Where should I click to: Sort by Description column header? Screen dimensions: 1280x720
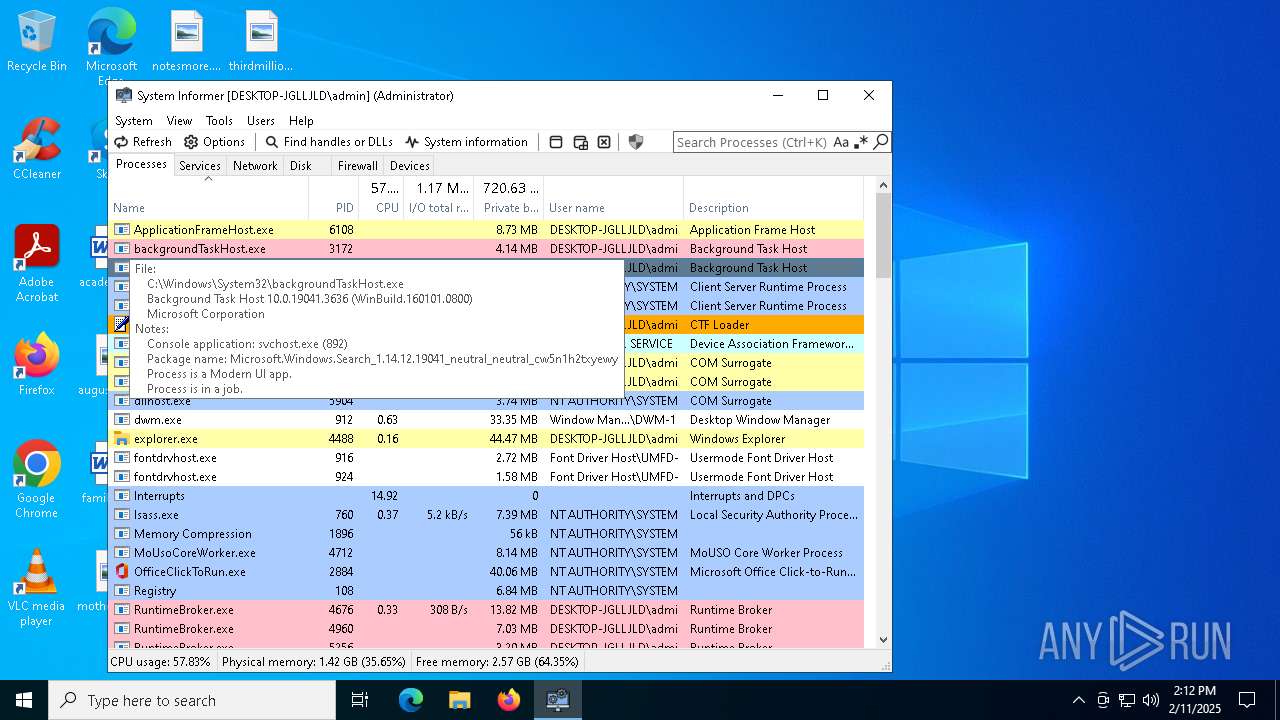coord(774,198)
